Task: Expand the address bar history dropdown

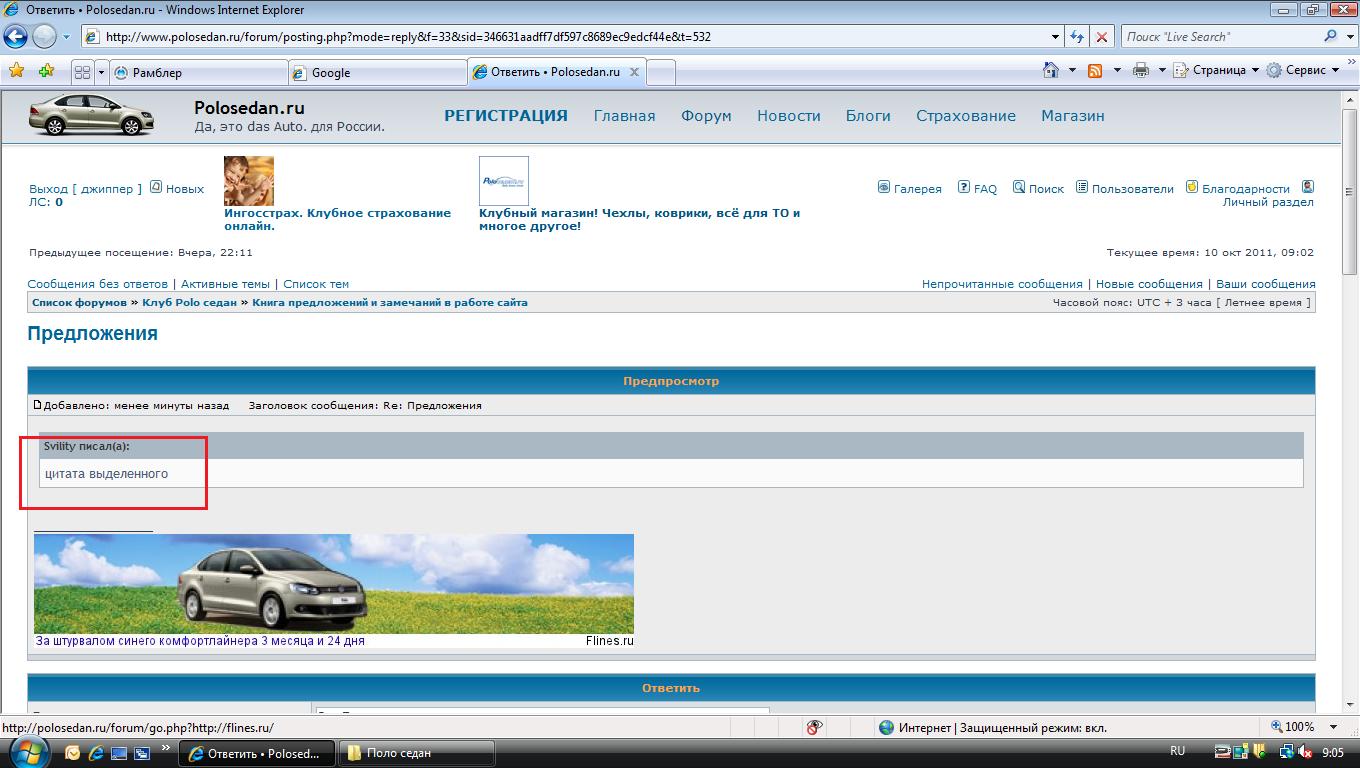Action: point(1056,37)
